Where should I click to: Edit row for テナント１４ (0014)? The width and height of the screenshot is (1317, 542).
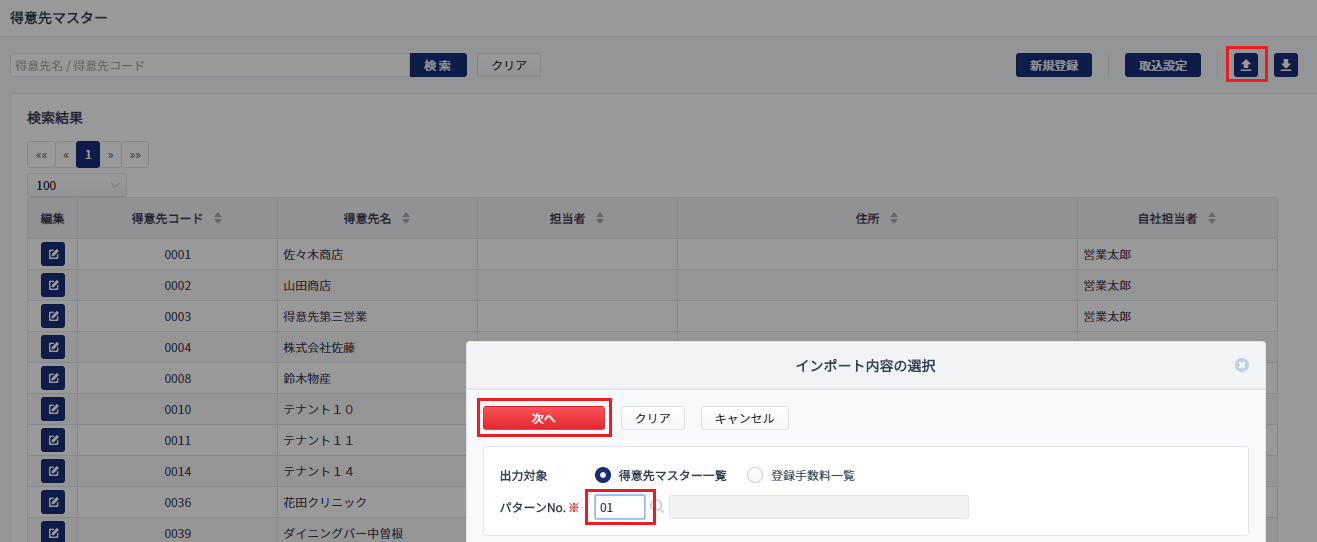[x=53, y=471]
